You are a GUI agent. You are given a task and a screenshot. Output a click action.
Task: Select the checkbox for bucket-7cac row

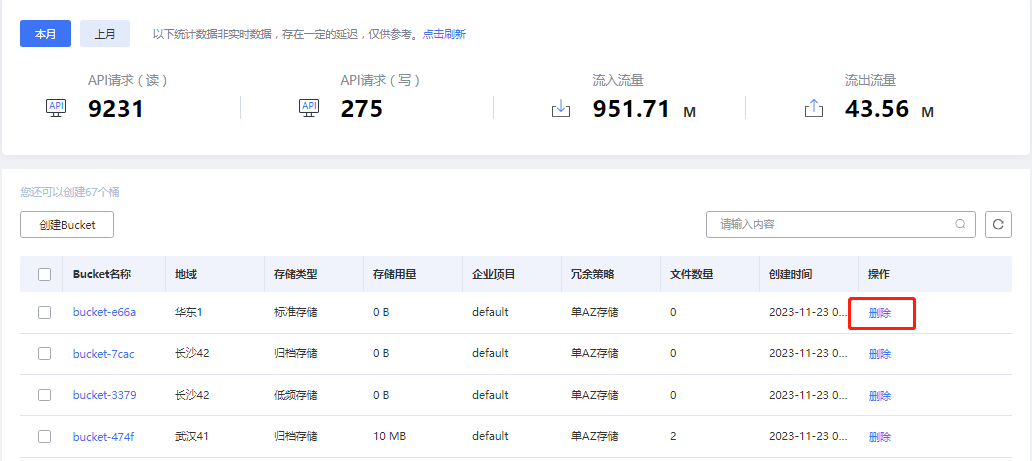coord(44,353)
